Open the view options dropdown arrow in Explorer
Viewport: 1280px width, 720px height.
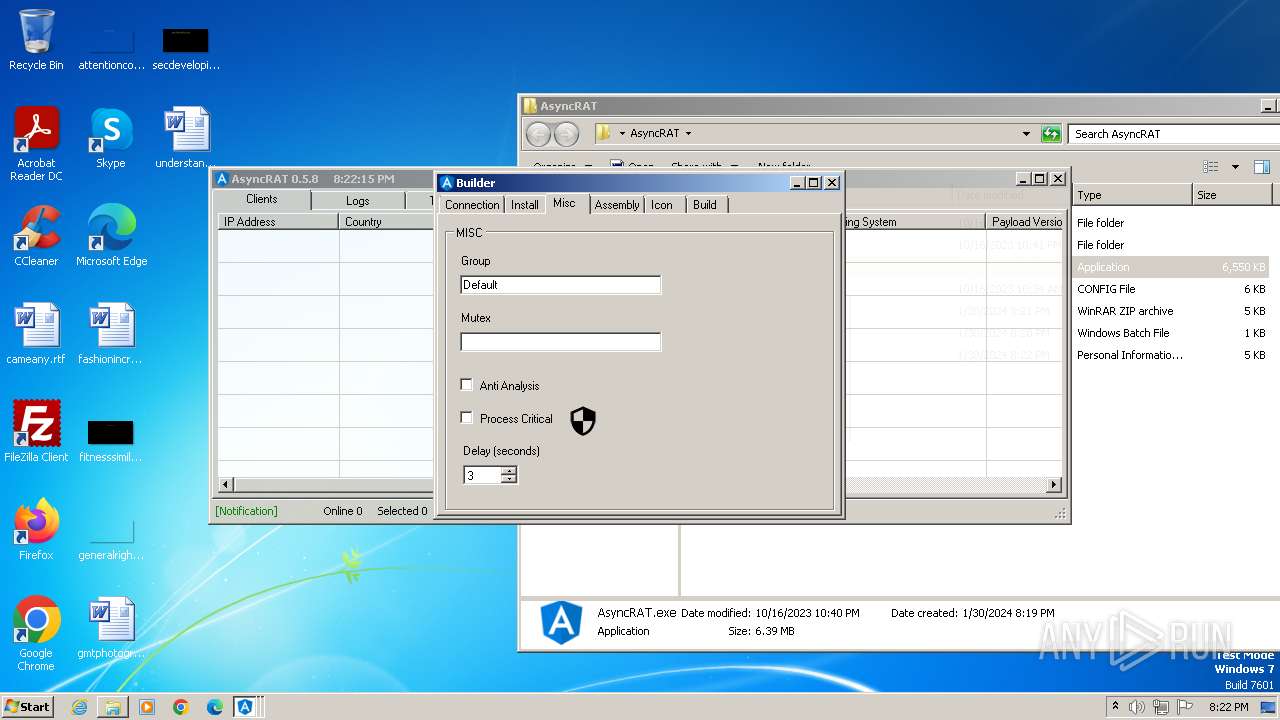[1235, 167]
